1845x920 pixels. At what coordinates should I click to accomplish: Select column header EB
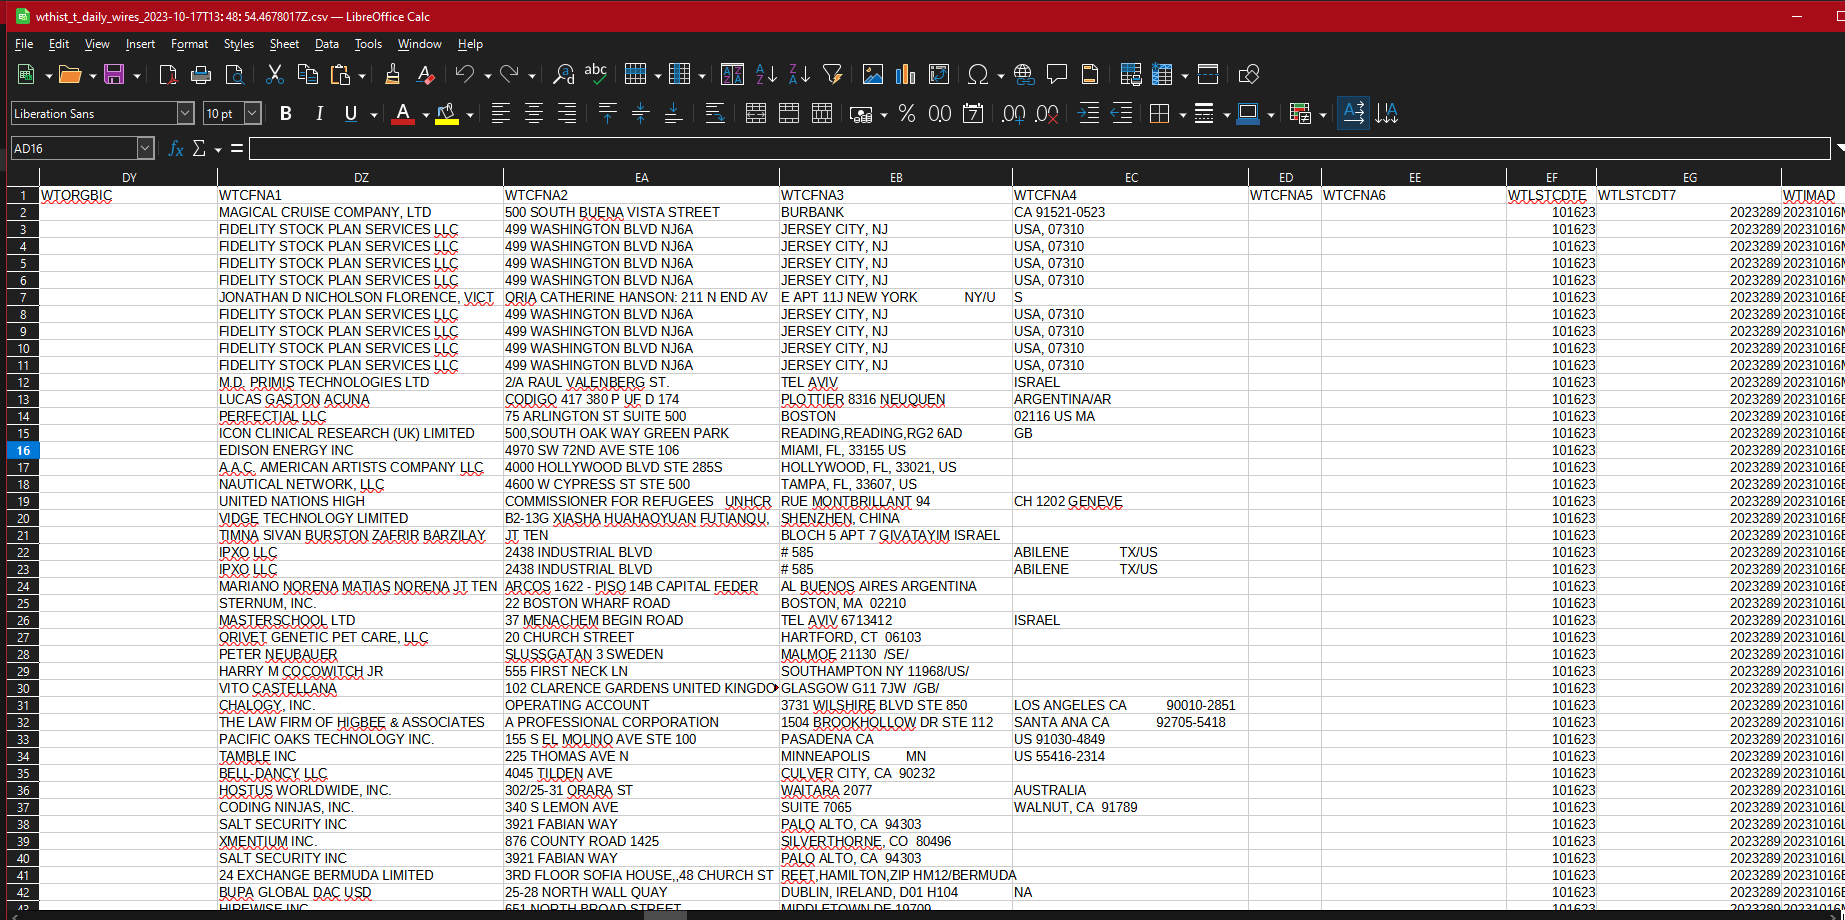(x=896, y=177)
